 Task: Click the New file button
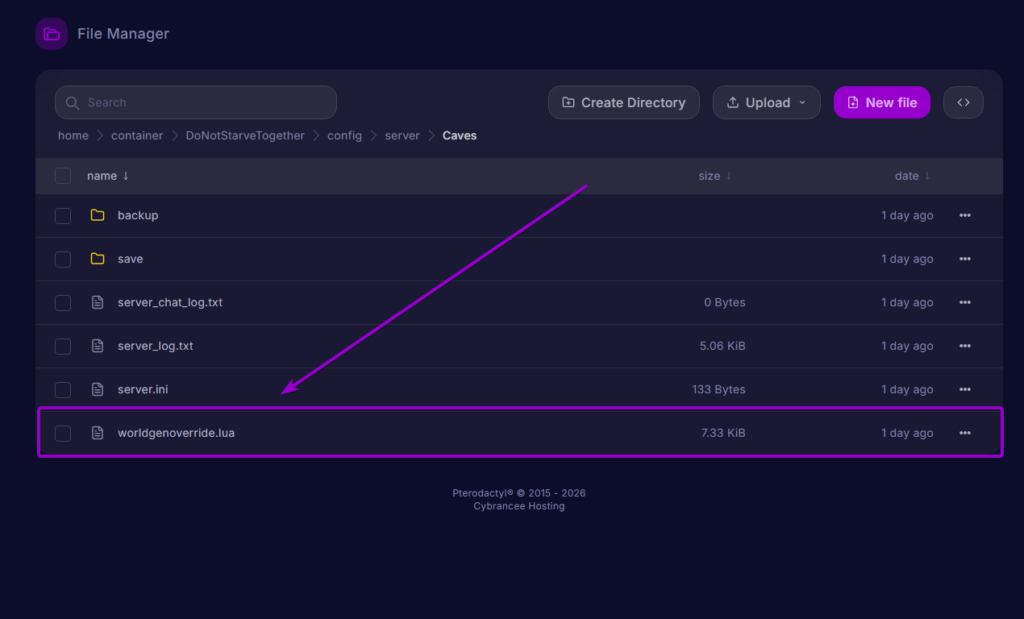pyautogui.click(x=882, y=103)
